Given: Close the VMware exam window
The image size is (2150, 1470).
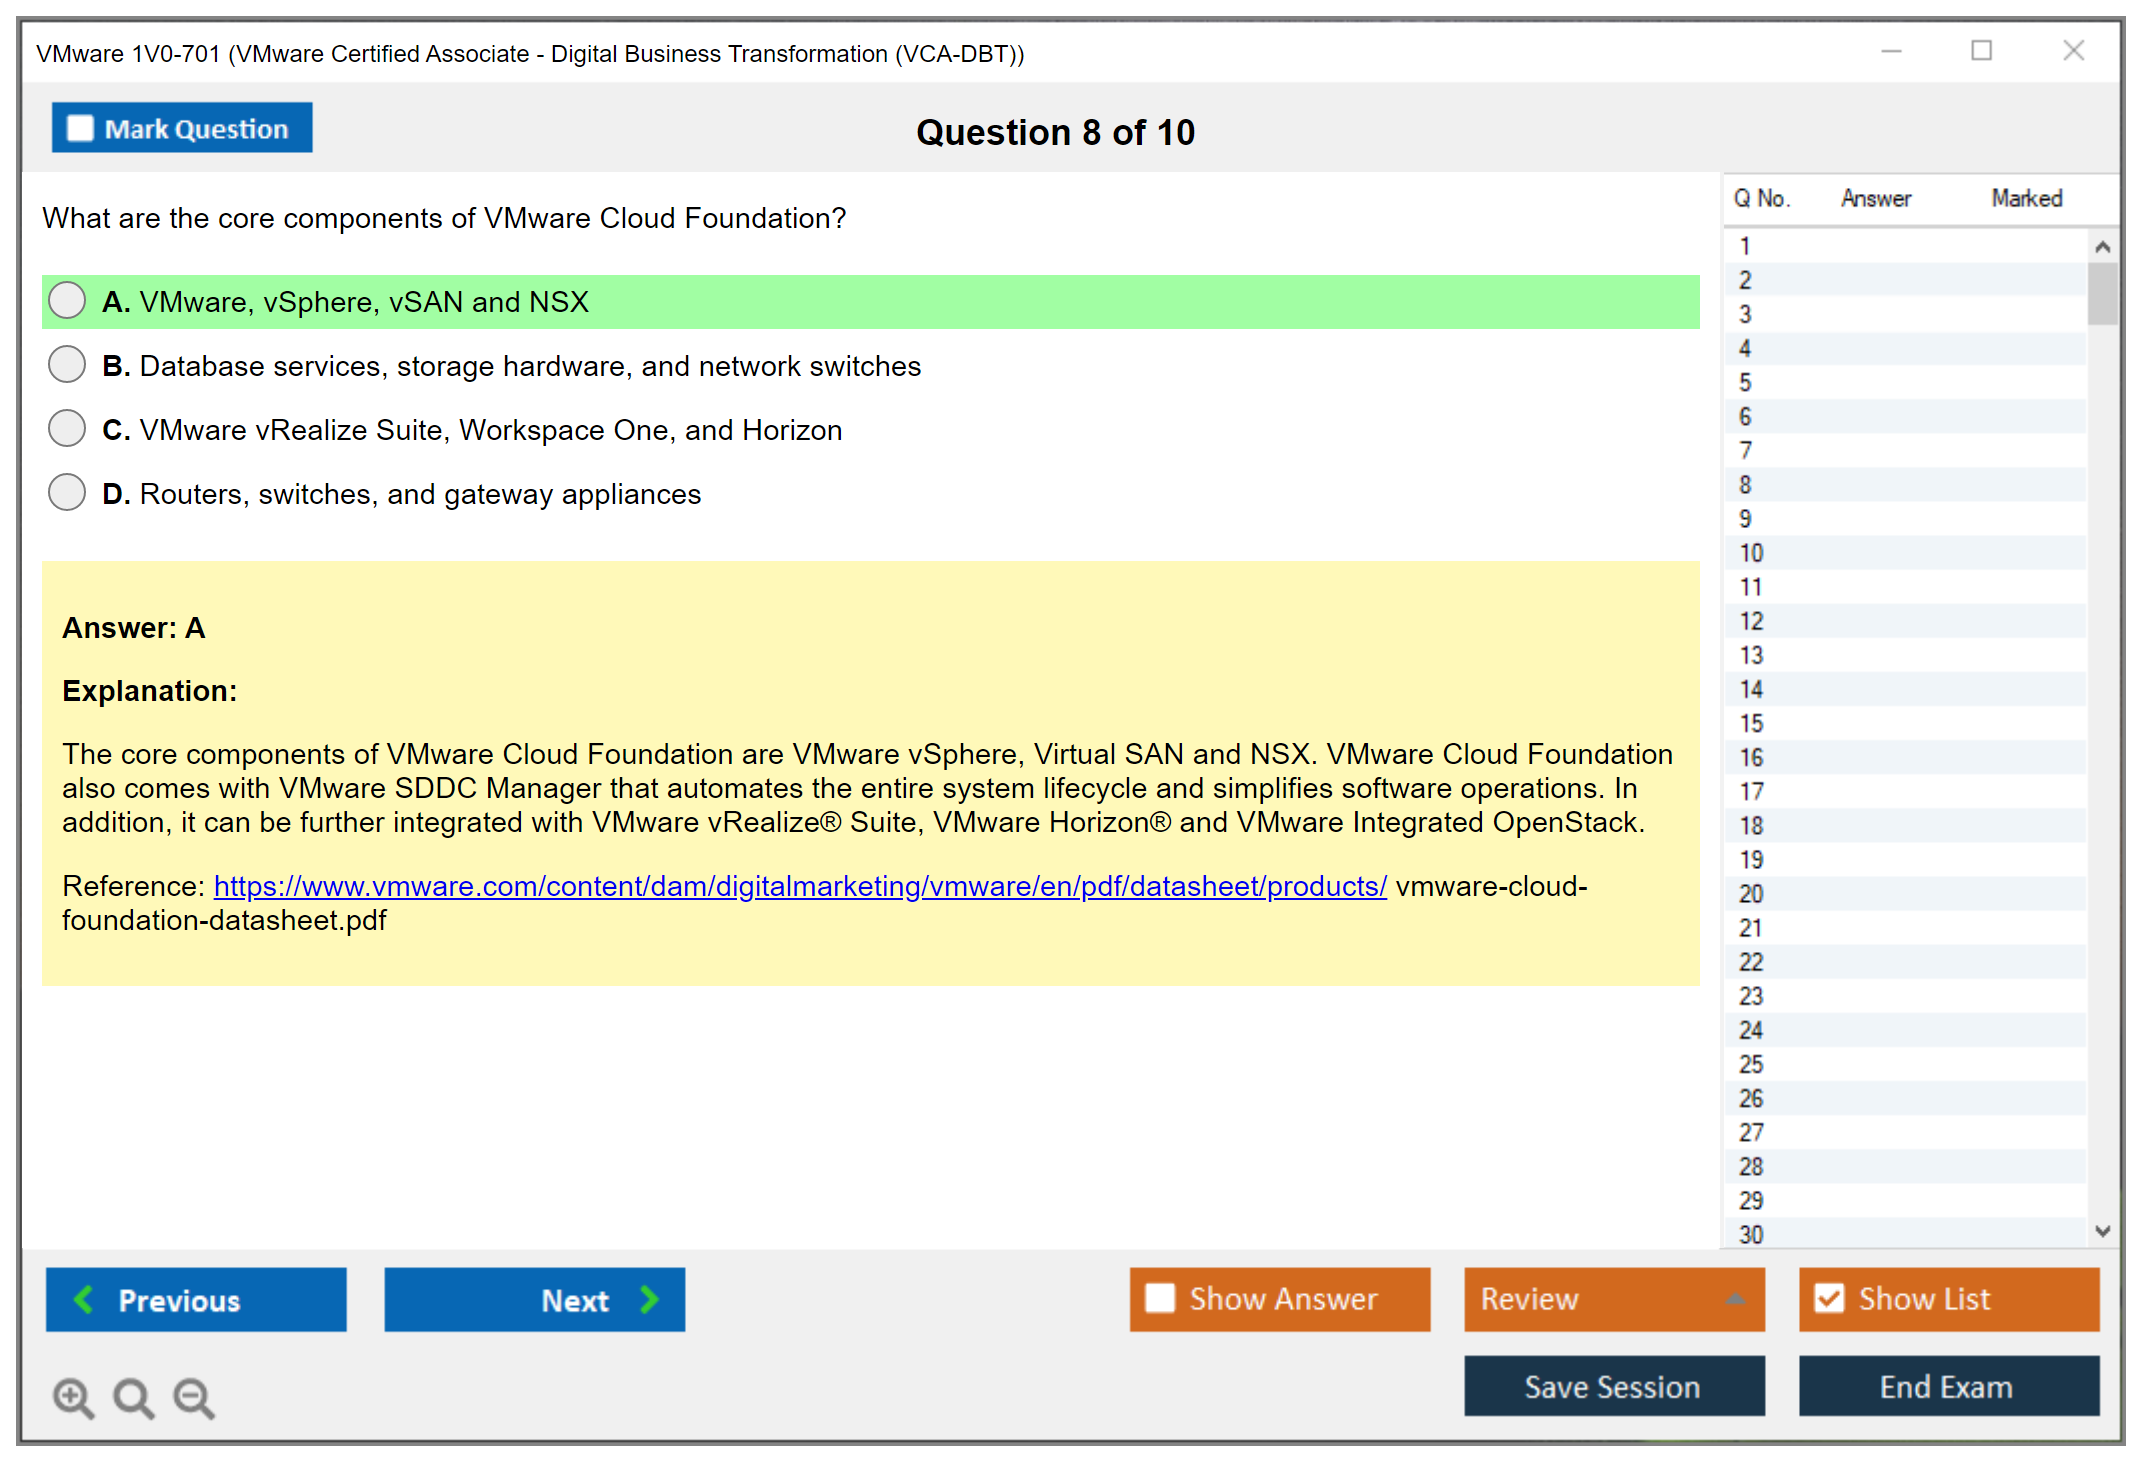Looking at the screenshot, I should tap(2073, 51).
